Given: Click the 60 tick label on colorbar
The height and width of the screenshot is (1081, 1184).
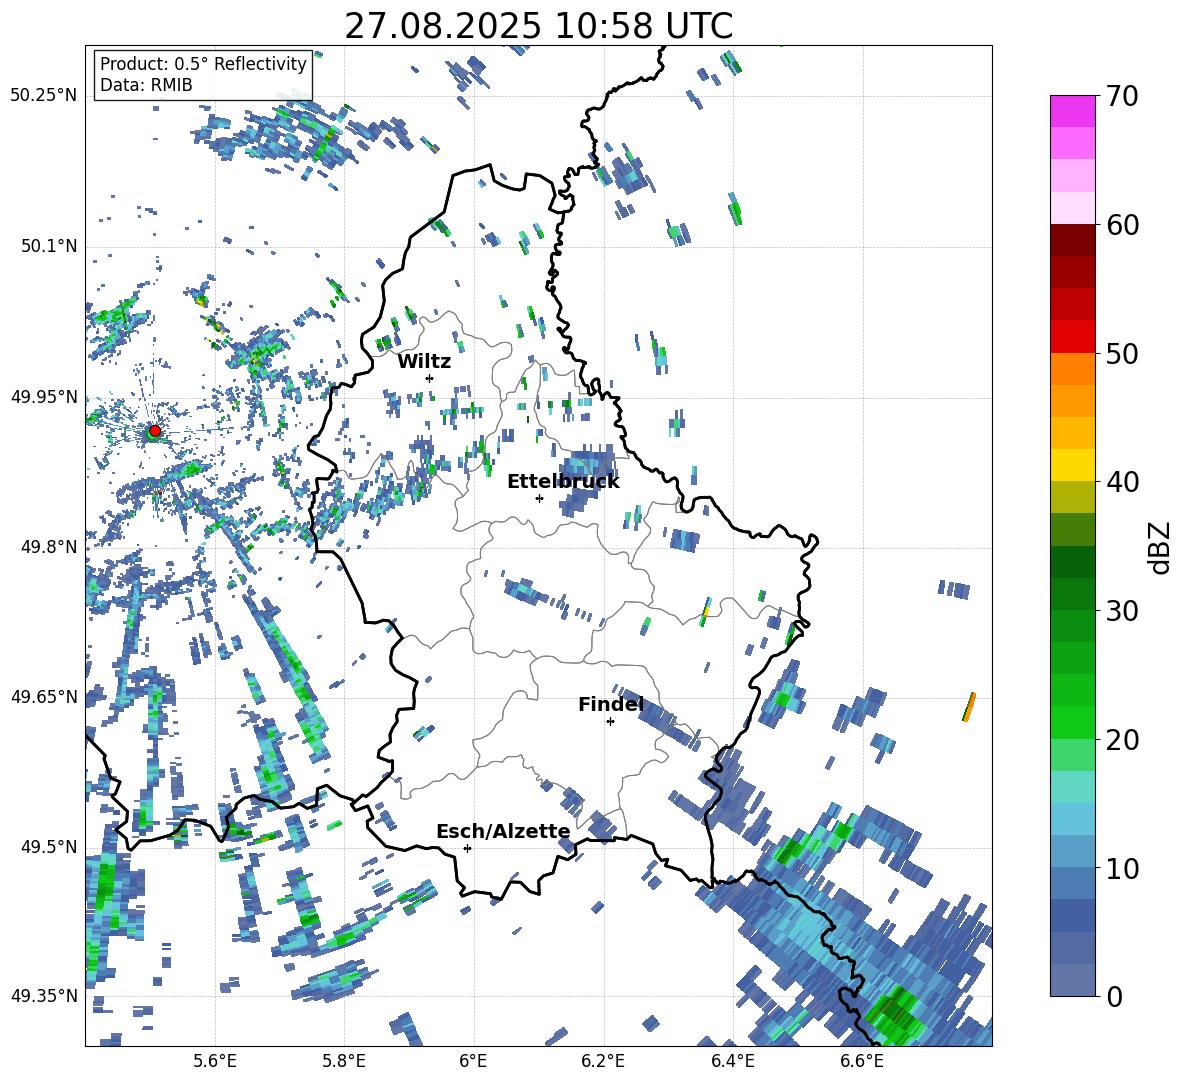Looking at the screenshot, I should click(1122, 225).
